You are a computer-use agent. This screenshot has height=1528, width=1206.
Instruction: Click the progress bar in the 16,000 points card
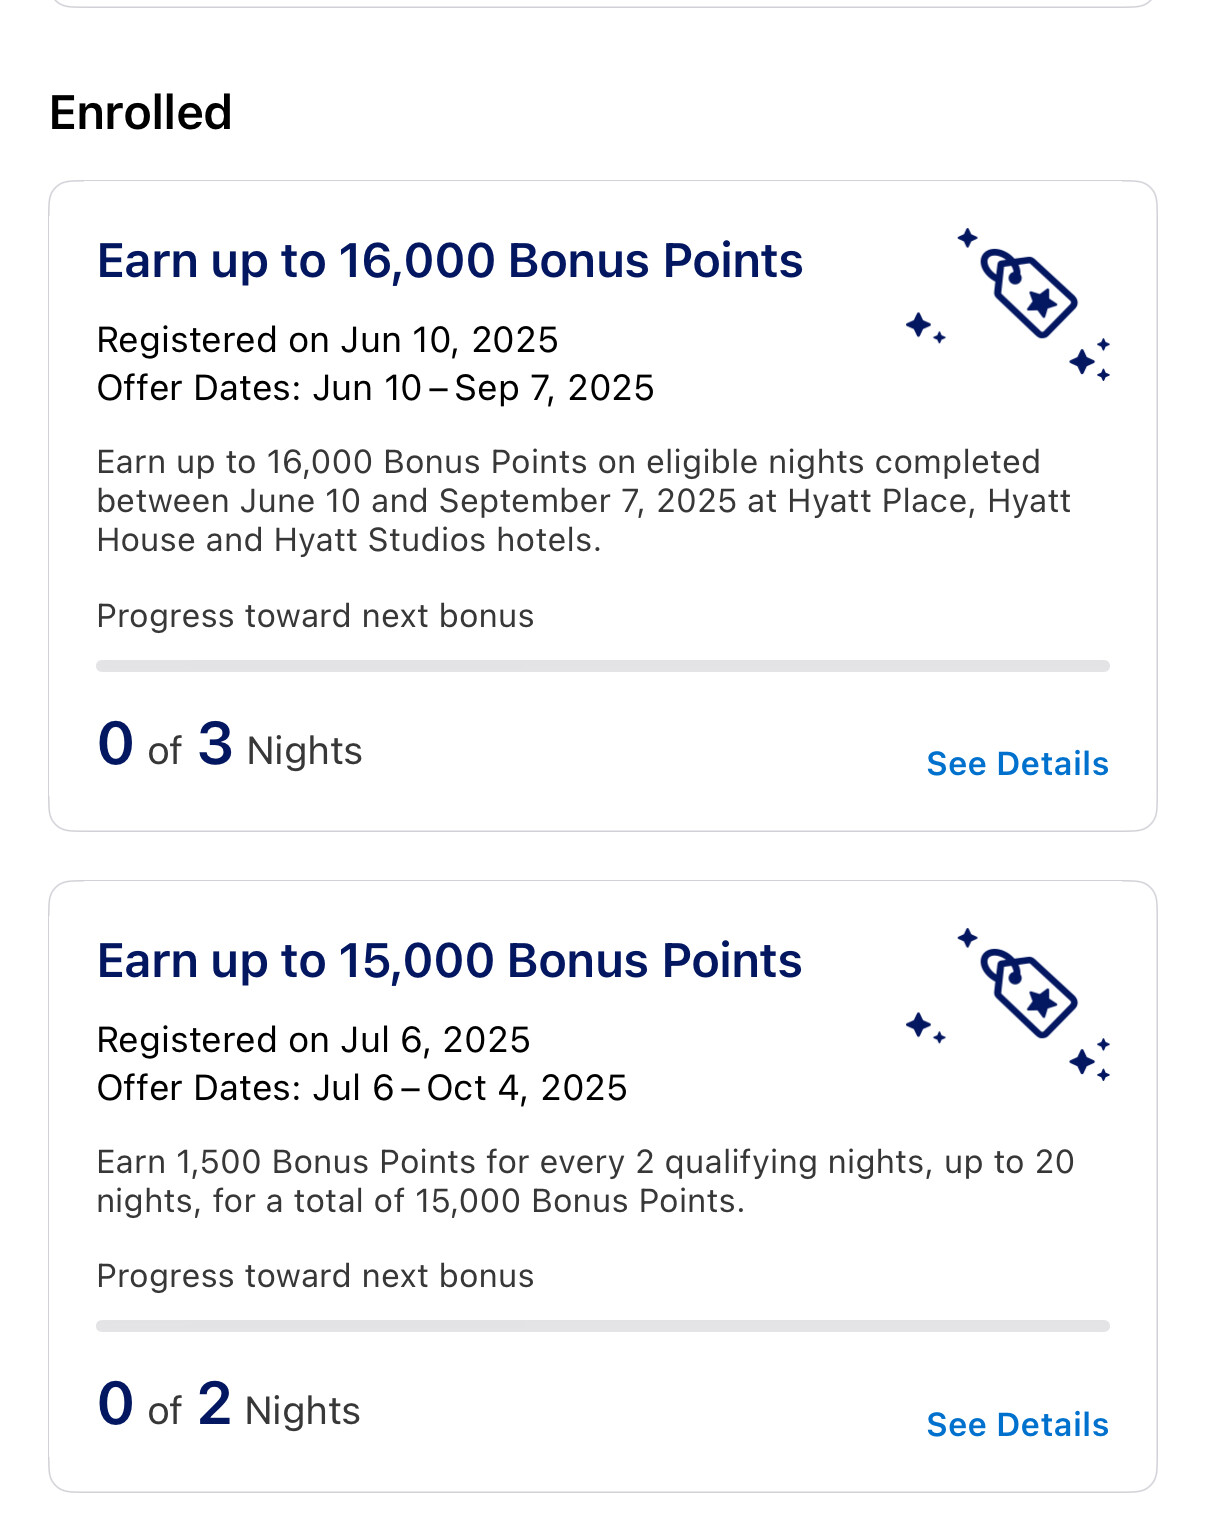(x=603, y=666)
